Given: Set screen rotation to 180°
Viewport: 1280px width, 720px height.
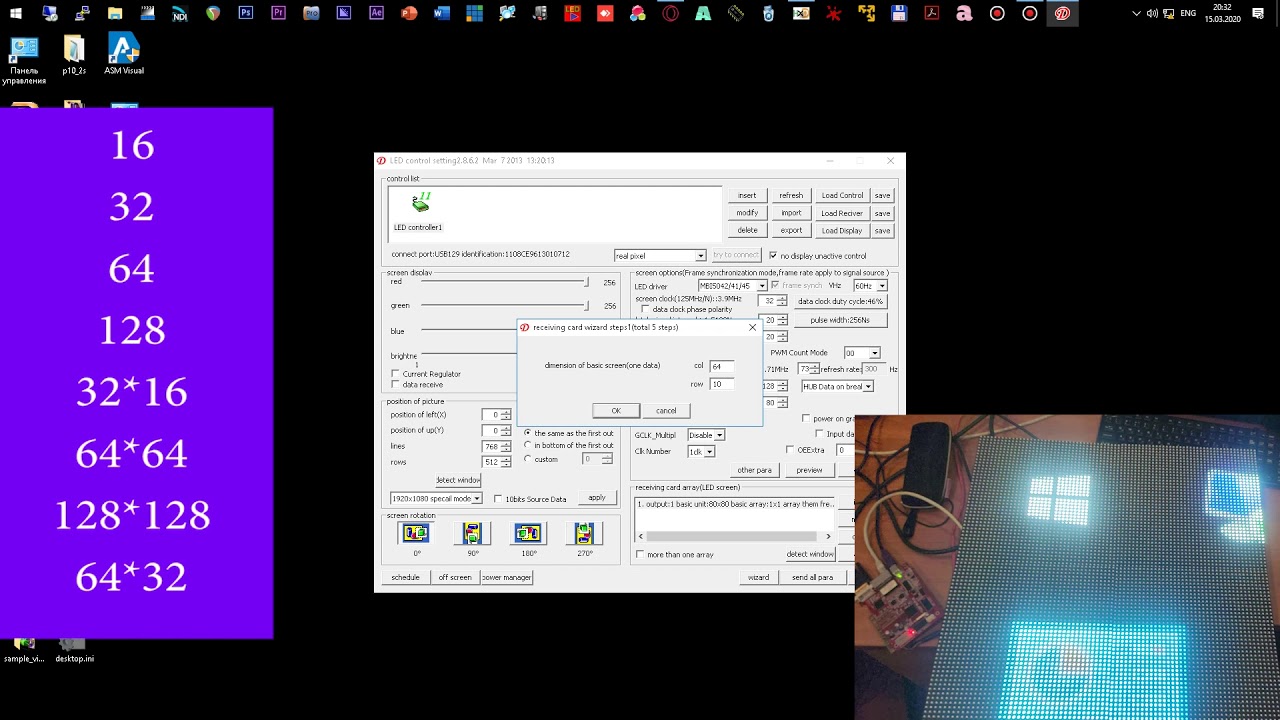Looking at the screenshot, I should (x=528, y=534).
